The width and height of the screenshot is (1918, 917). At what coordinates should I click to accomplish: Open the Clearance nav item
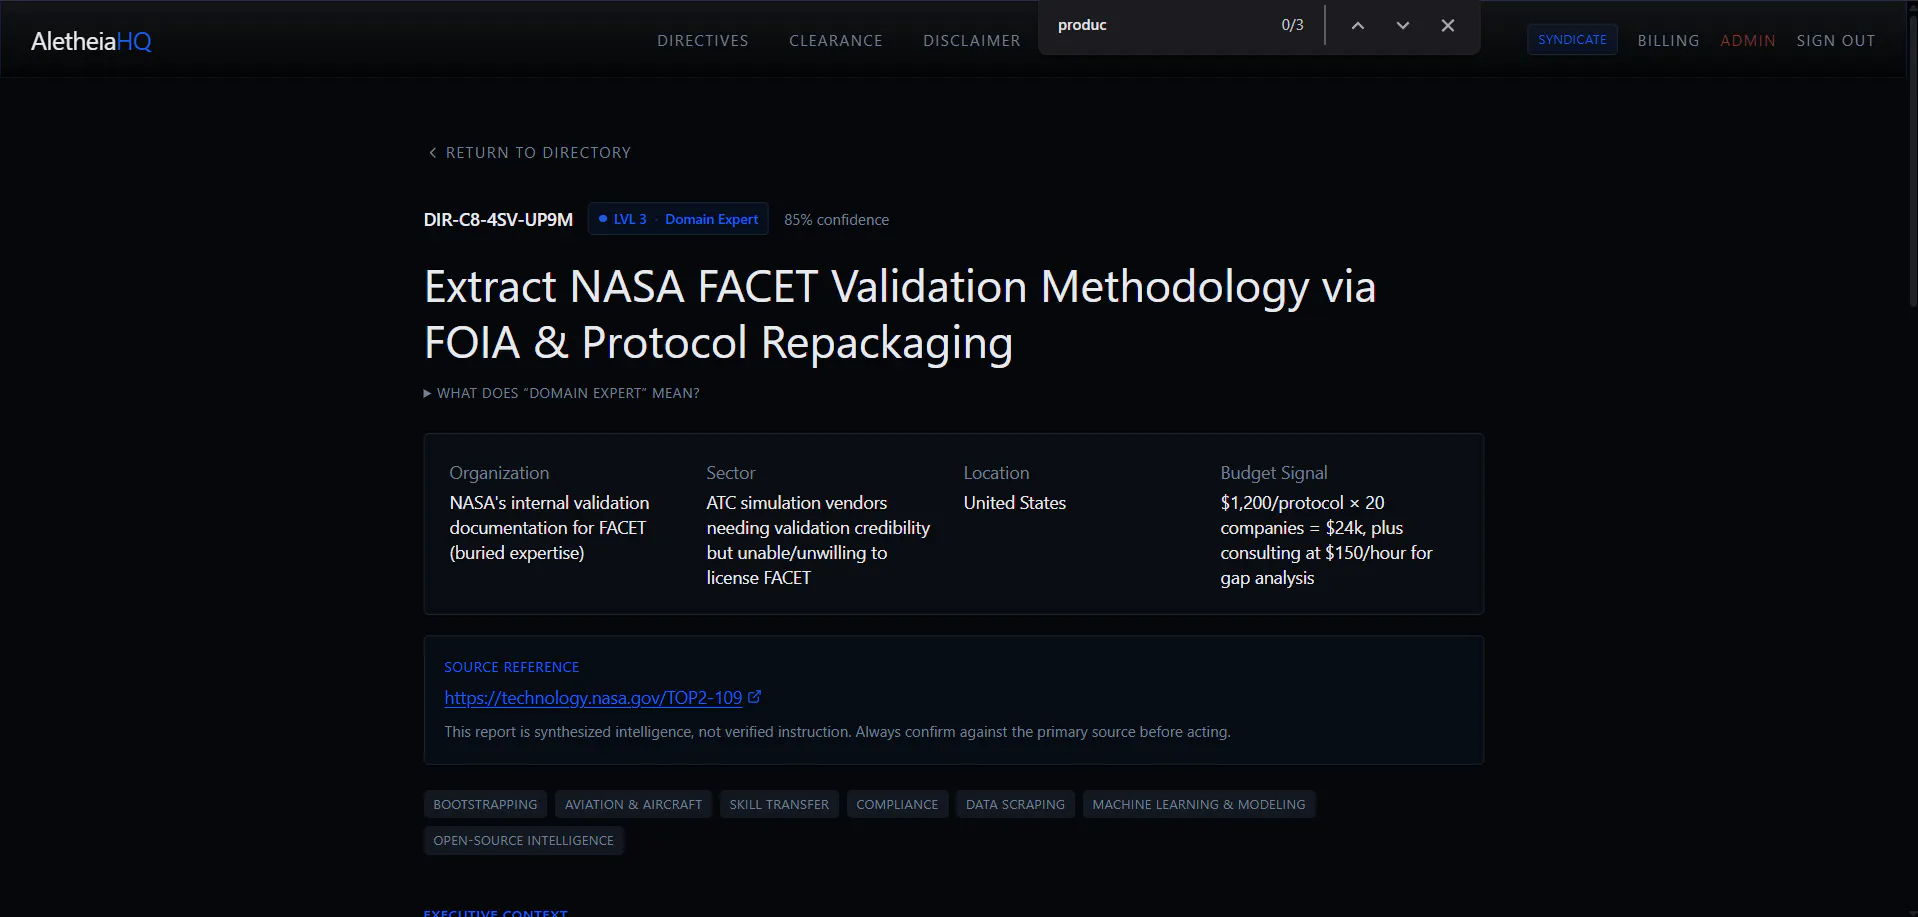[x=836, y=41]
